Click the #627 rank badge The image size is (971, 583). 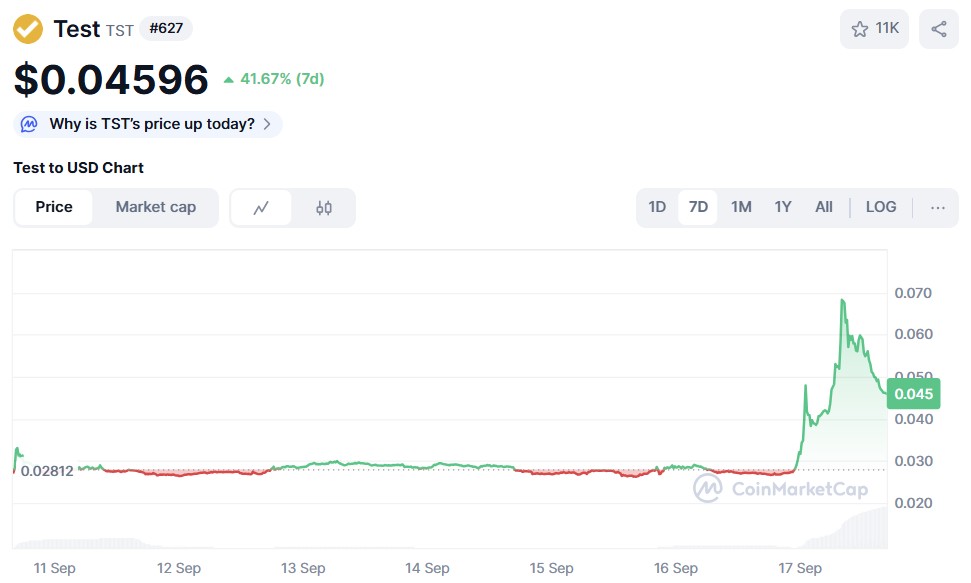[165, 29]
